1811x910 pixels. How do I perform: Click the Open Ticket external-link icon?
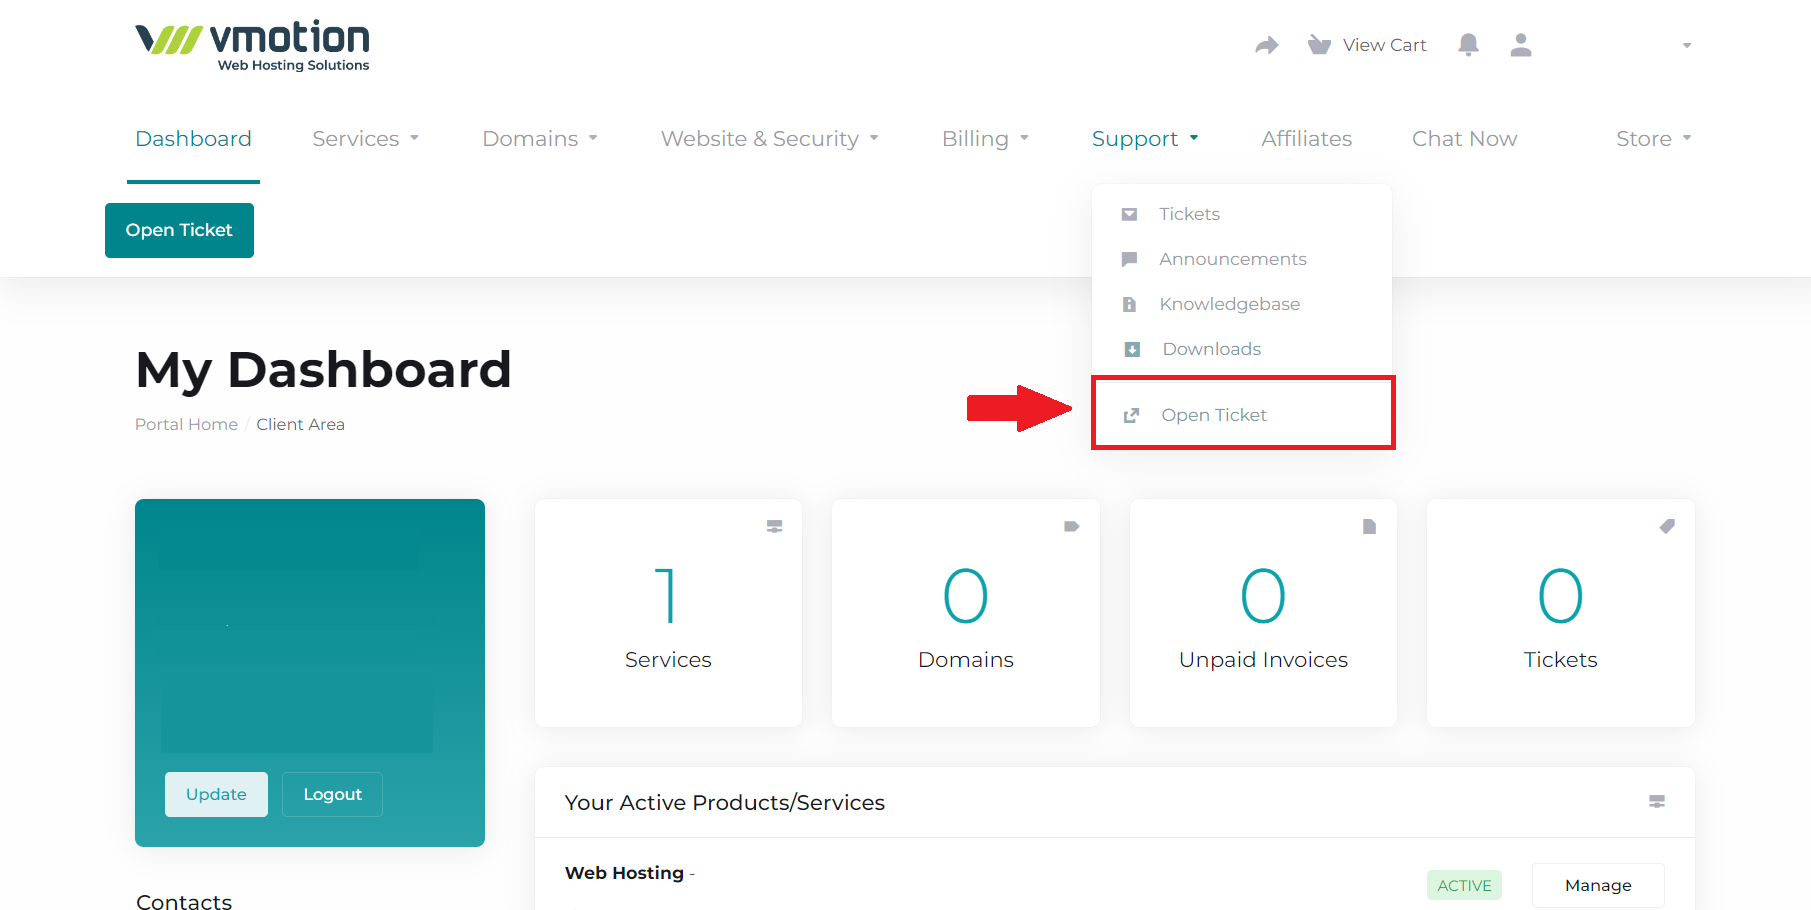coord(1131,415)
